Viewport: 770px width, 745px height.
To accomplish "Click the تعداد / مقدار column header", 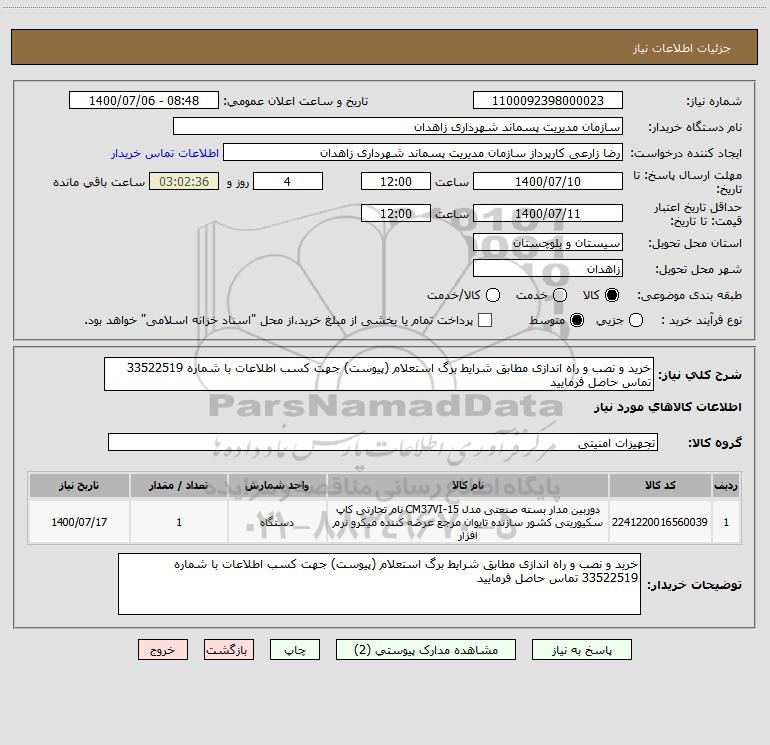I will pos(179,485).
